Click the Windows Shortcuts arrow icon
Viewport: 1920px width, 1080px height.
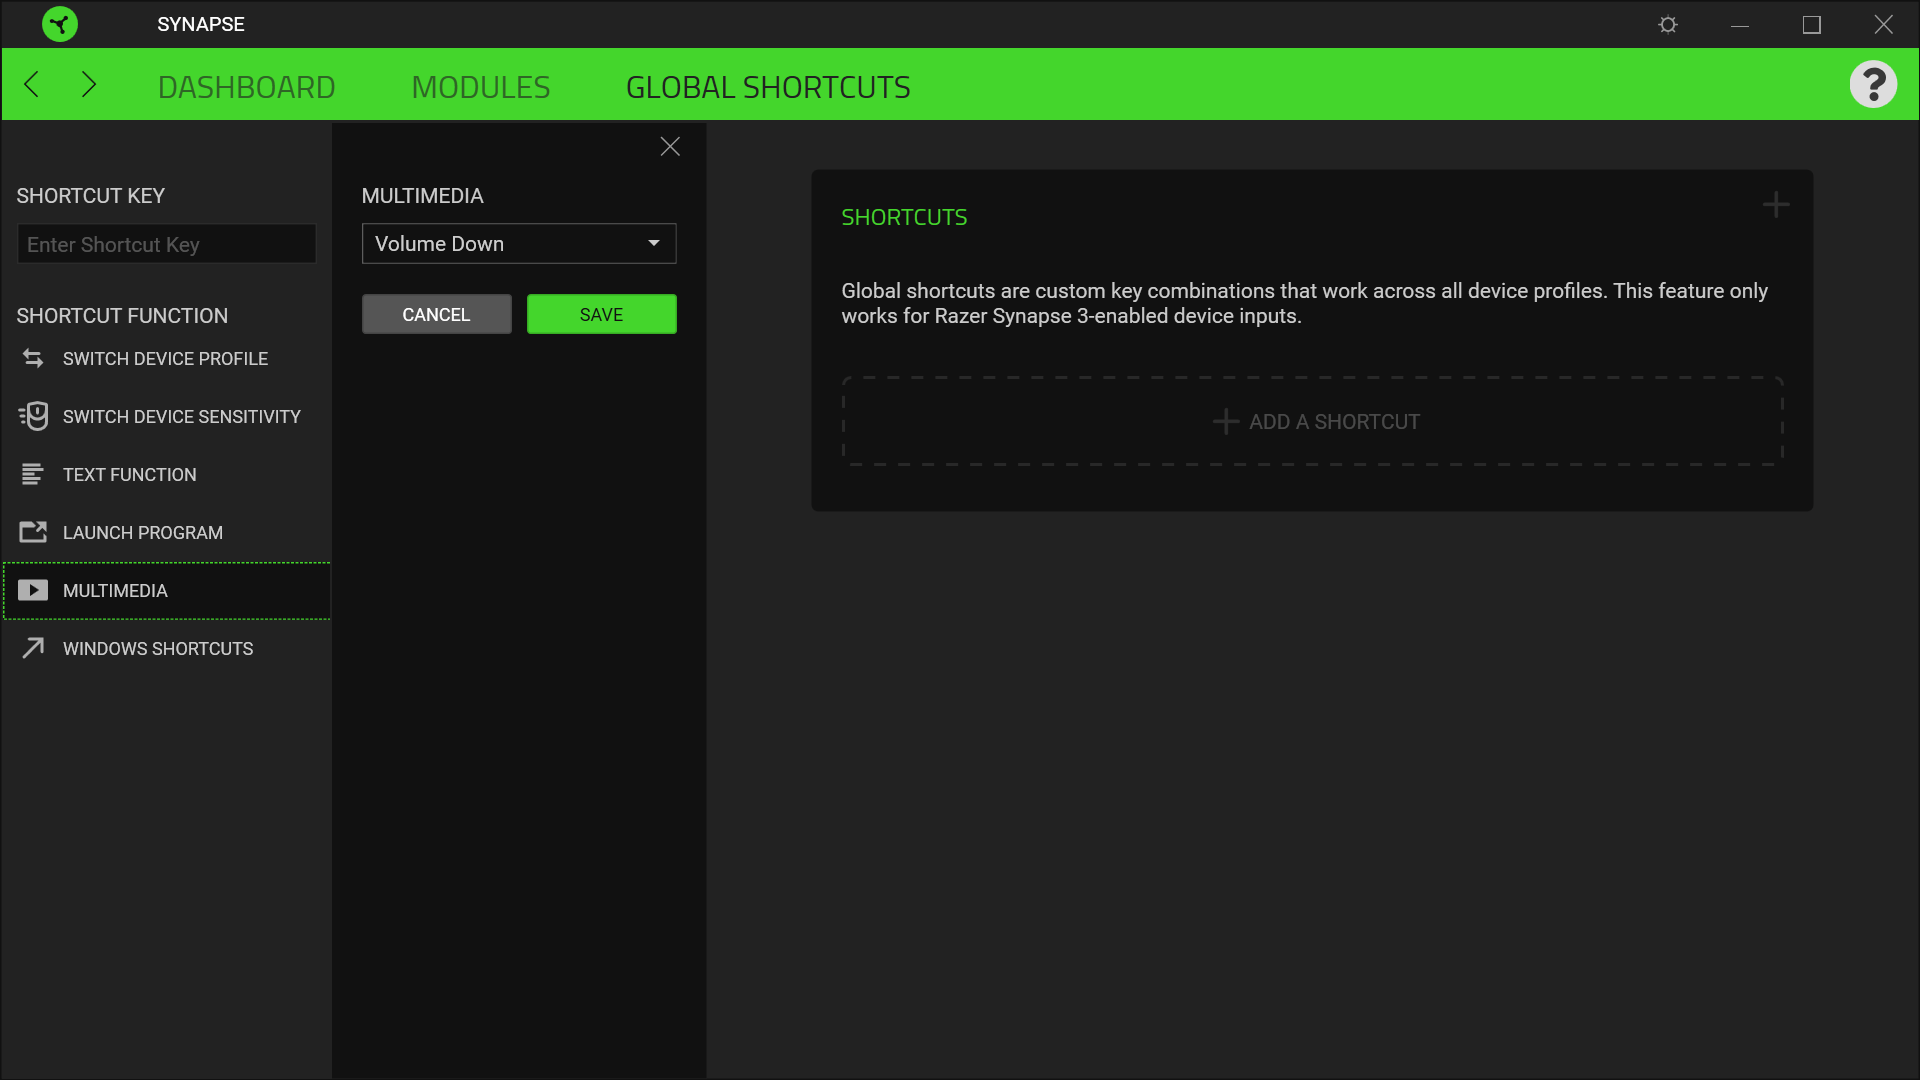point(33,648)
